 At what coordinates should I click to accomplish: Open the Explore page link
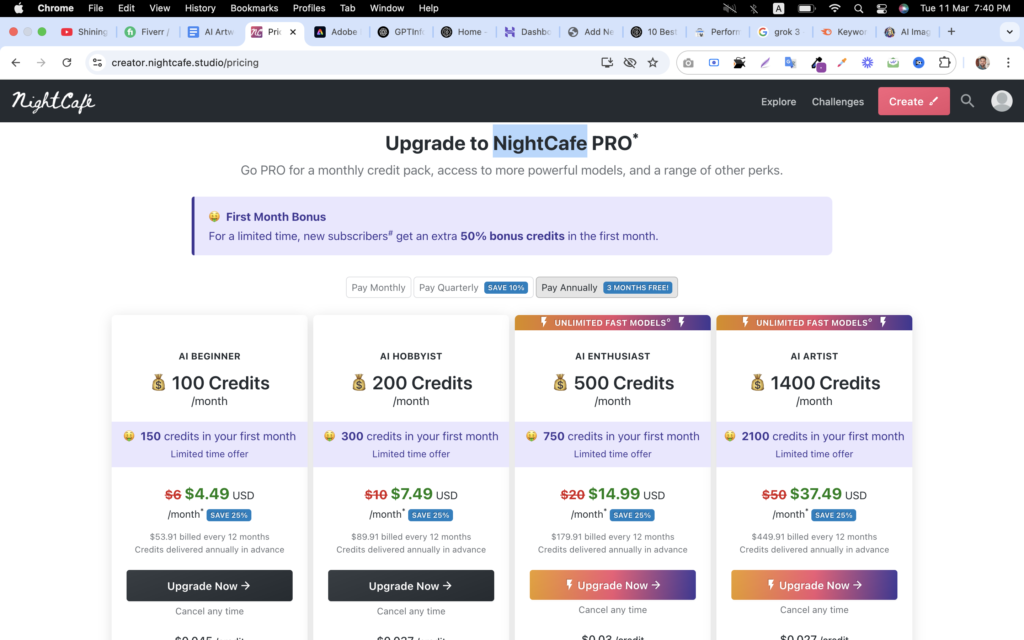click(x=778, y=102)
